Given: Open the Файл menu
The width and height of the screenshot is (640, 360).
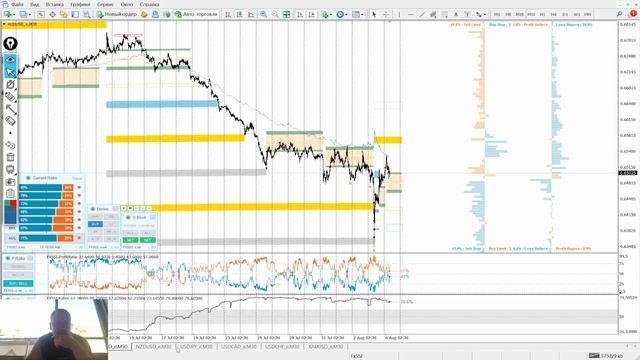Looking at the screenshot, I should pos(17,4).
